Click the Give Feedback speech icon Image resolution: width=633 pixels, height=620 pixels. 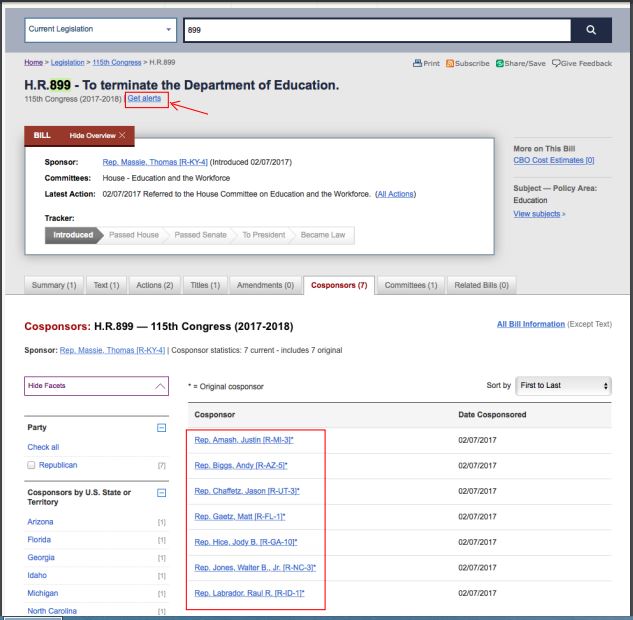click(559, 65)
